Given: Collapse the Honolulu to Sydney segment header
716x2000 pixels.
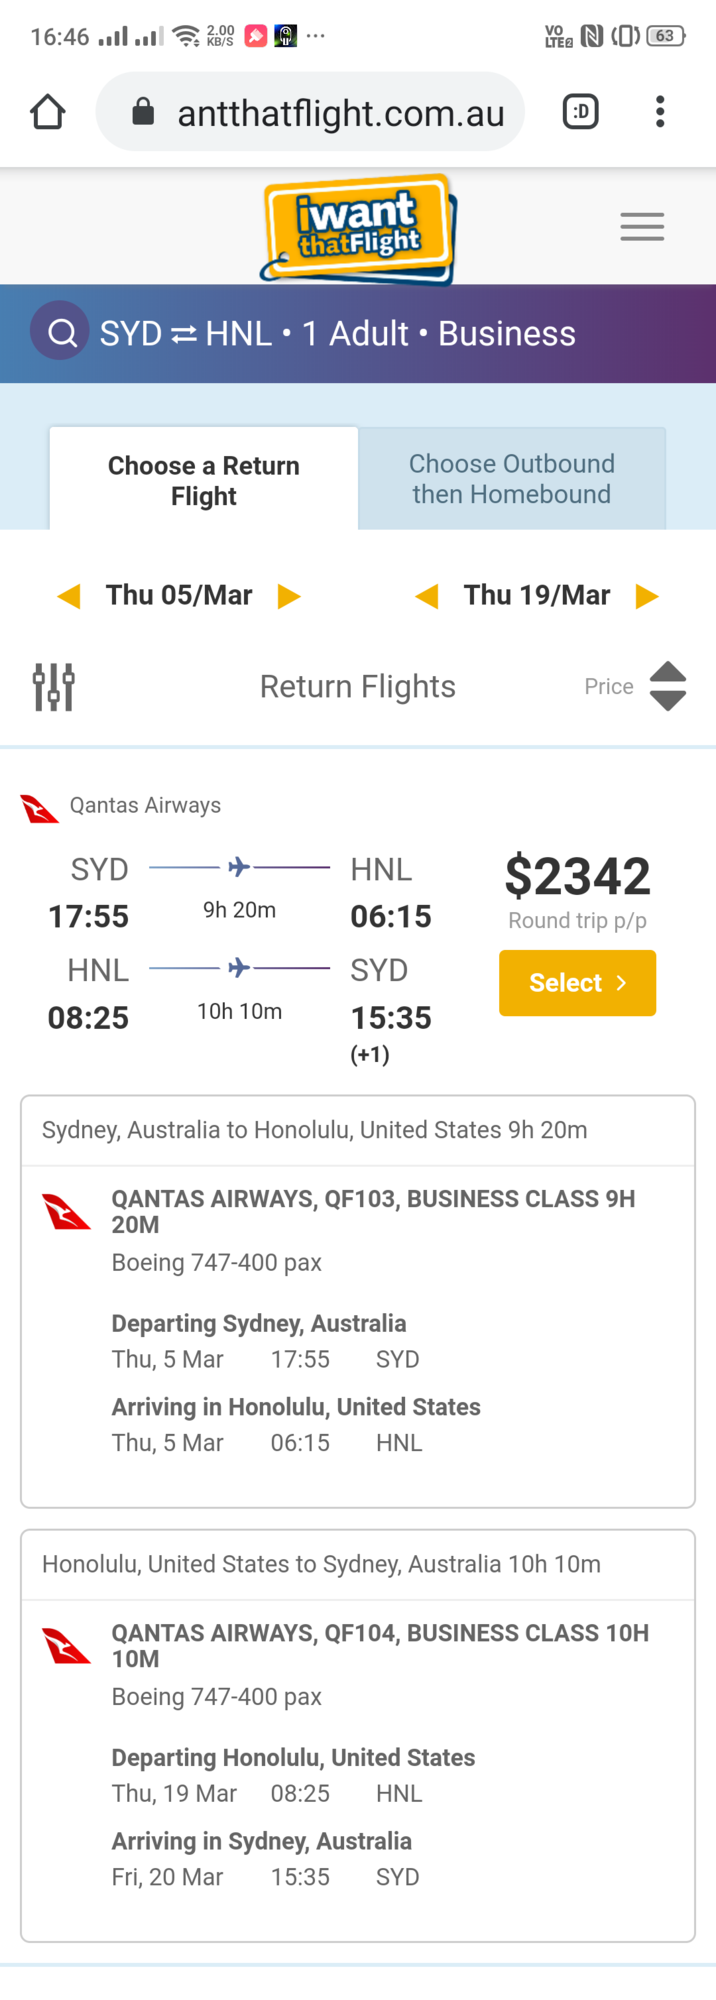Looking at the screenshot, I should tap(357, 1564).
